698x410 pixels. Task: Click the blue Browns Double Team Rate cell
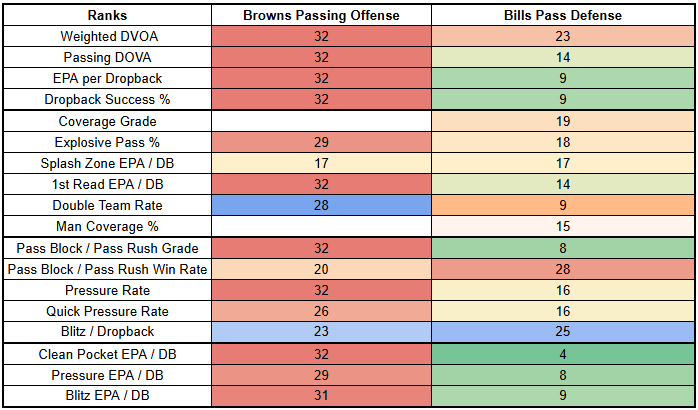tap(322, 206)
